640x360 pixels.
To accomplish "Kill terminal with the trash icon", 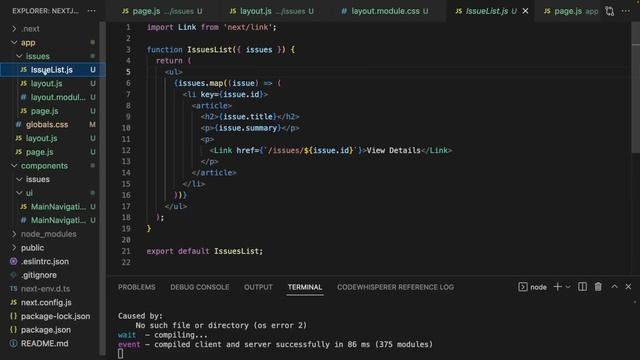I will 598,287.
